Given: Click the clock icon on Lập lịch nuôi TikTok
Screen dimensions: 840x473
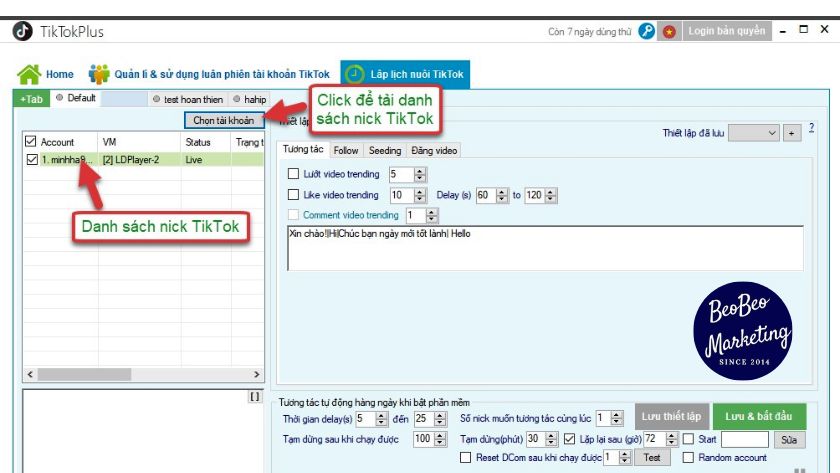Looking at the screenshot, I should [354, 74].
